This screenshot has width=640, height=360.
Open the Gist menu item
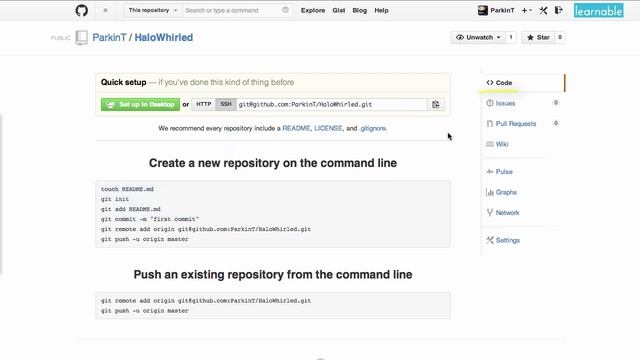(338, 11)
